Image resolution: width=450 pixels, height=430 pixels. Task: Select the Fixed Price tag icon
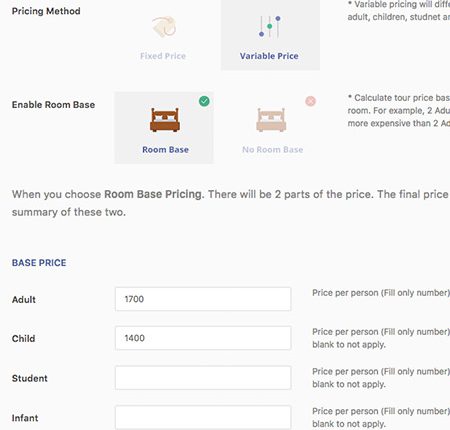pyautogui.click(x=164, y=27)
